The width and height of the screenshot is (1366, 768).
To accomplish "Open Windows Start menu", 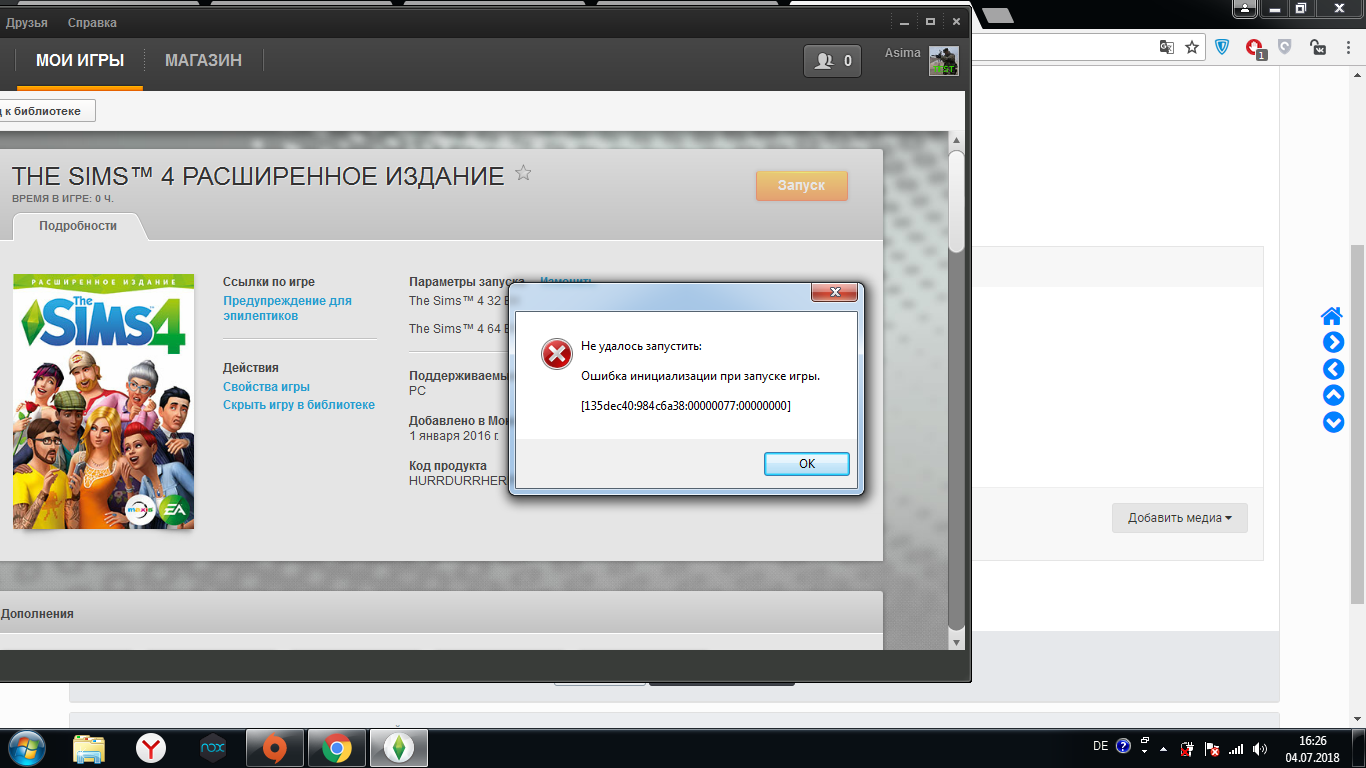I will coord(25,747).
